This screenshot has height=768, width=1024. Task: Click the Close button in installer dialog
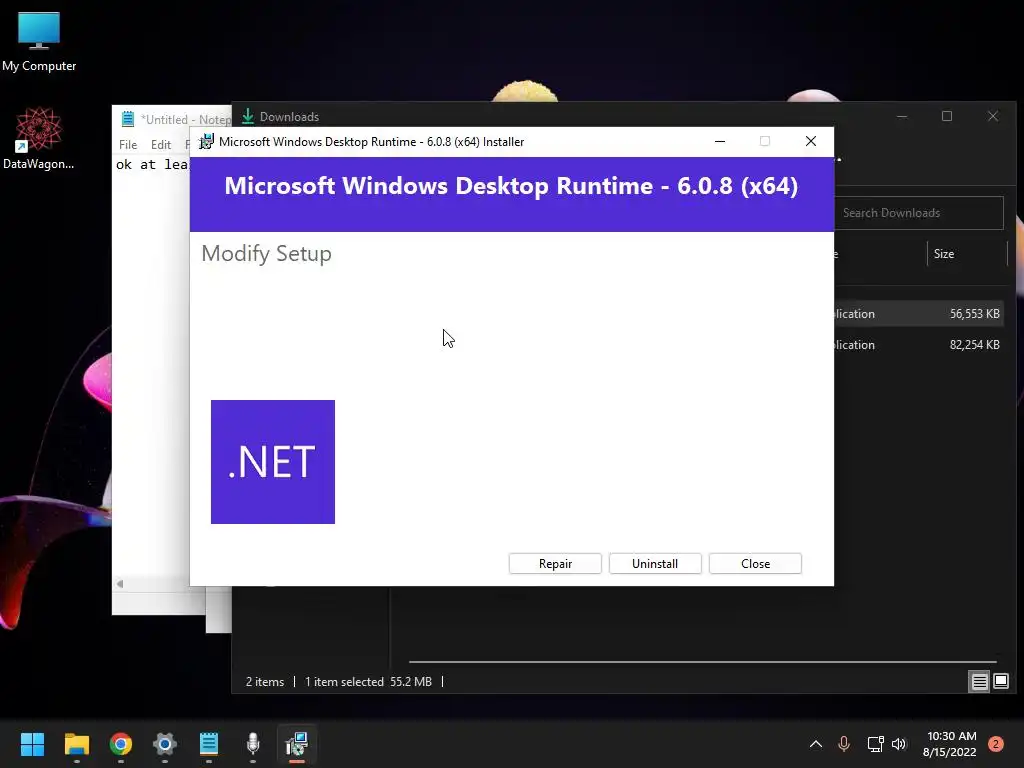pyautogui.click(x=755, y=564)
